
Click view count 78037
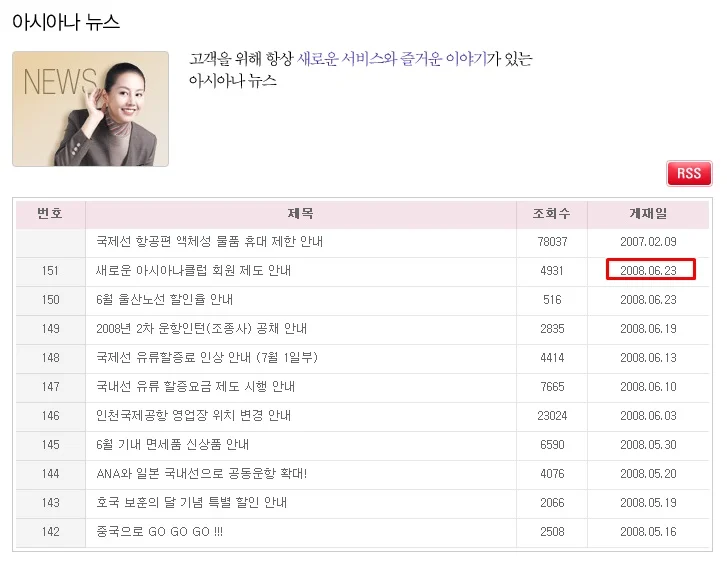[x=552, y=242]
